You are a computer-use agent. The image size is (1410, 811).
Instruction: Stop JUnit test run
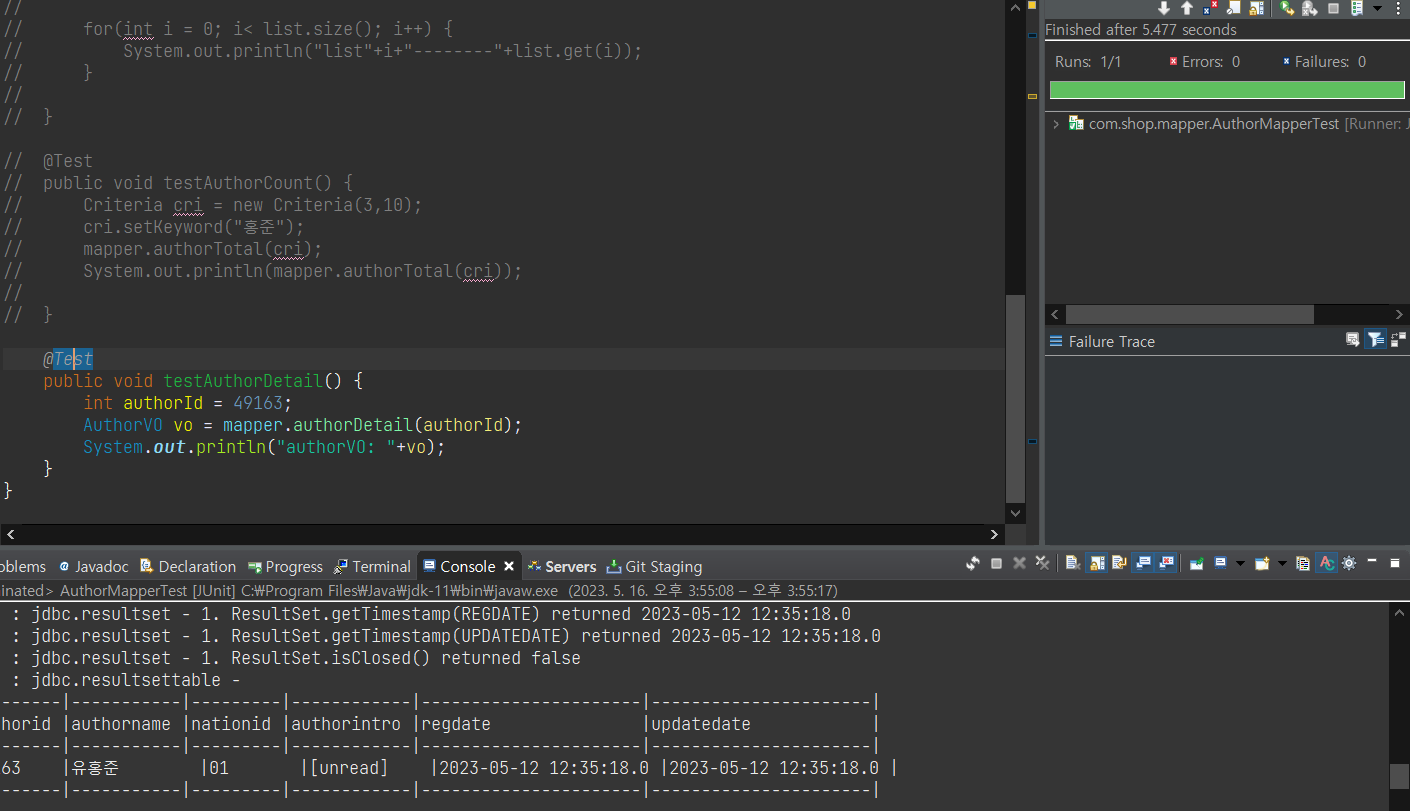tap(1333, 8)
